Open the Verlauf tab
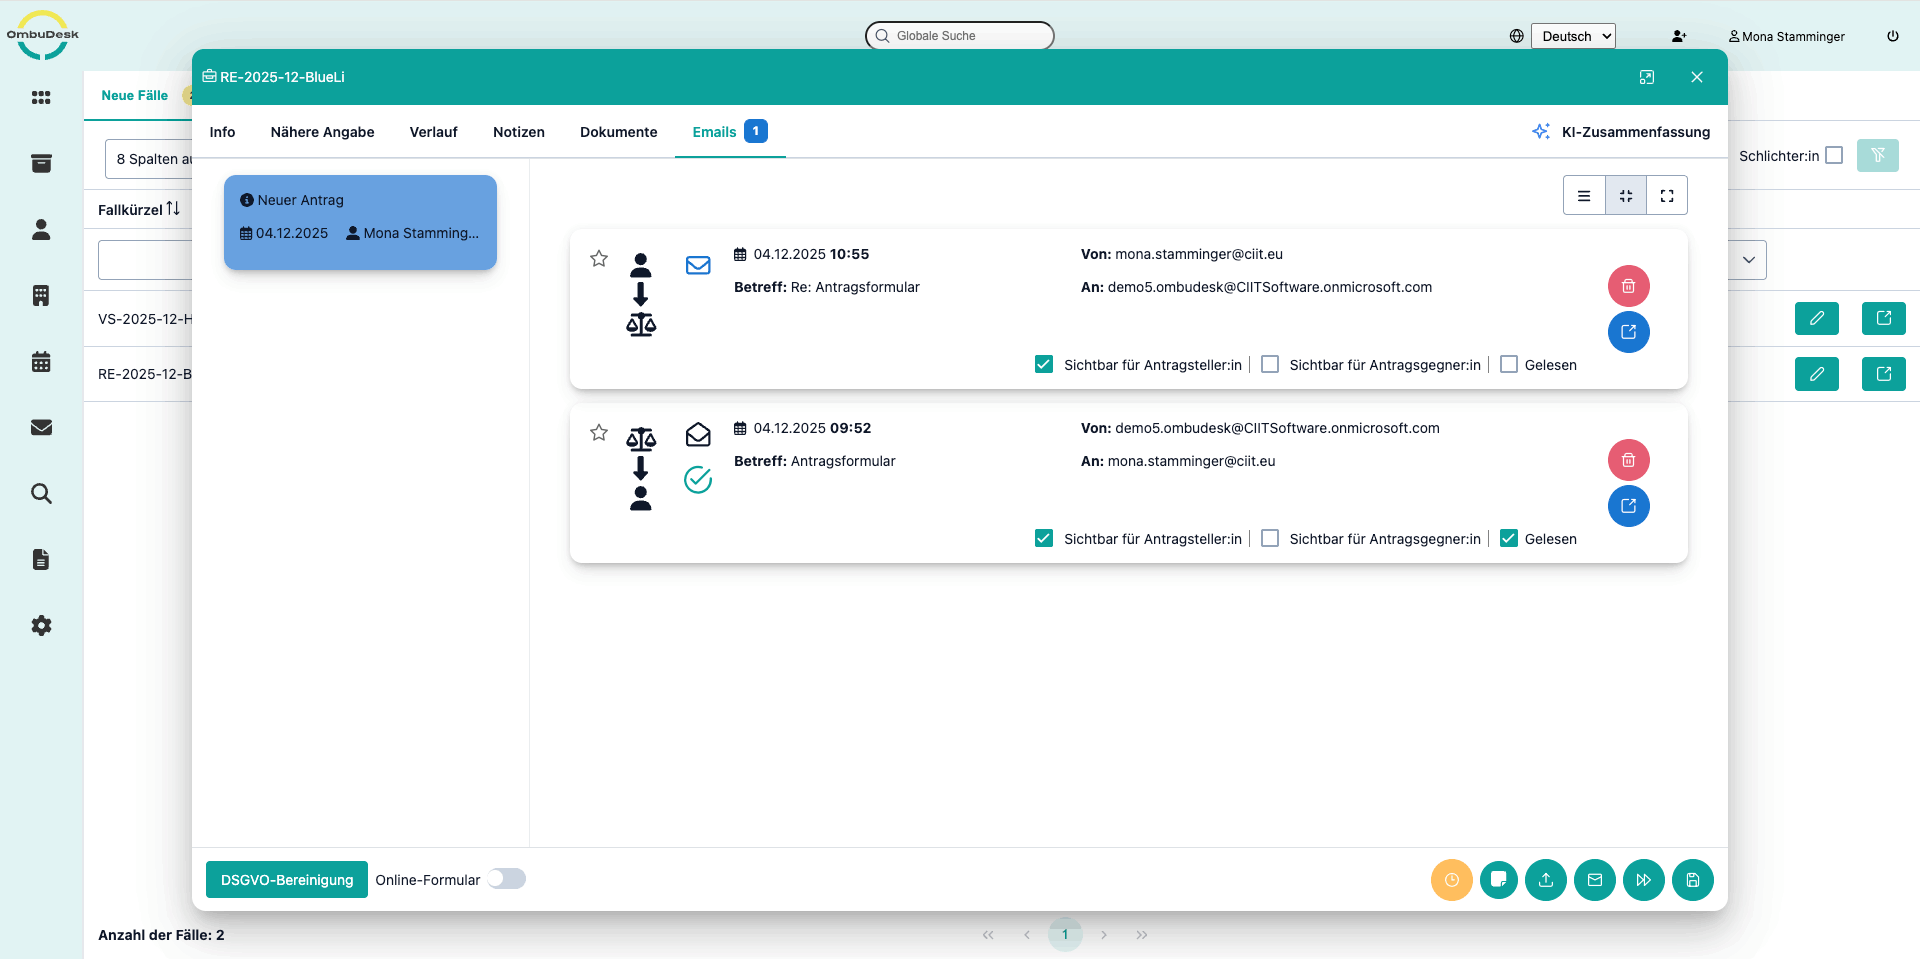Viewport: 1920px width, 959px height. [x=433, y=132]
